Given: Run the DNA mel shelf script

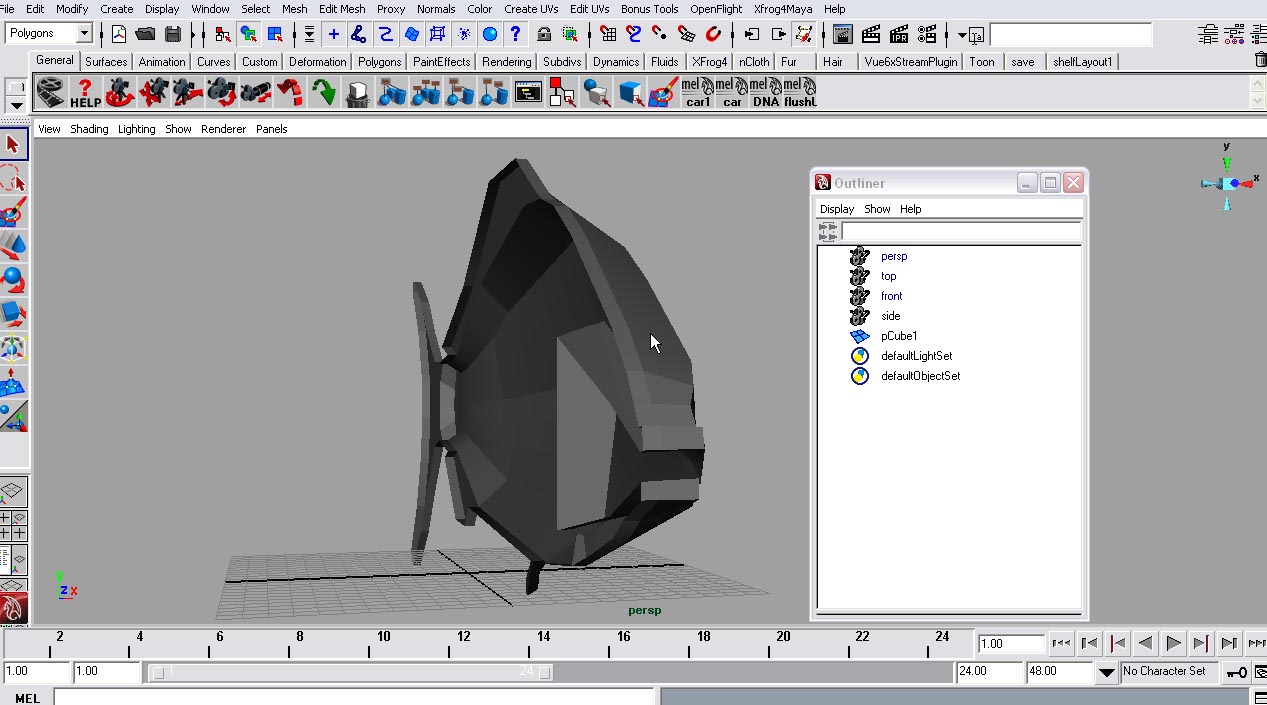Looking at the screenshot, I should [765, 94].
